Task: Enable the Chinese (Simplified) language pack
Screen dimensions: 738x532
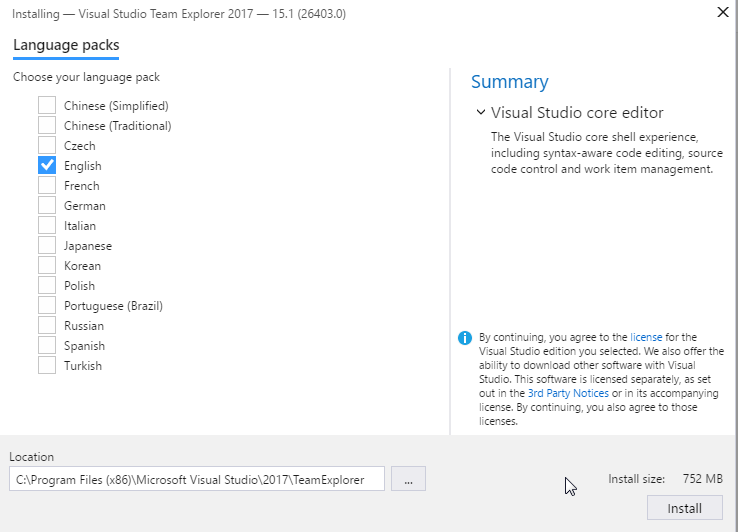Action: coord(47,105)
